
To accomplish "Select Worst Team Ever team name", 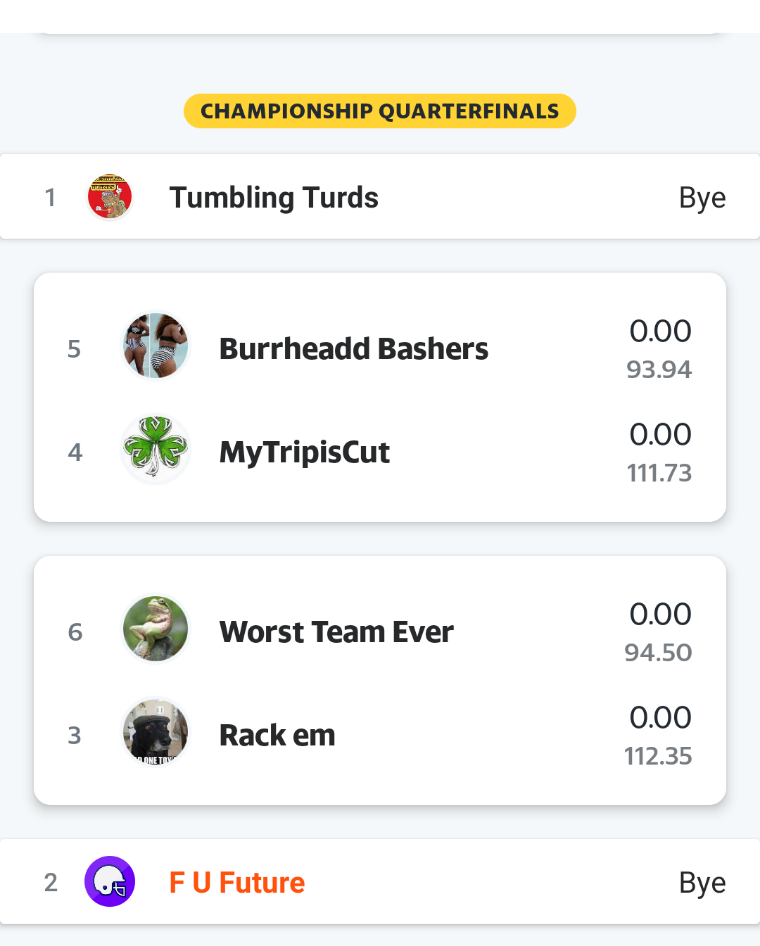I will [x=337, y=632].
